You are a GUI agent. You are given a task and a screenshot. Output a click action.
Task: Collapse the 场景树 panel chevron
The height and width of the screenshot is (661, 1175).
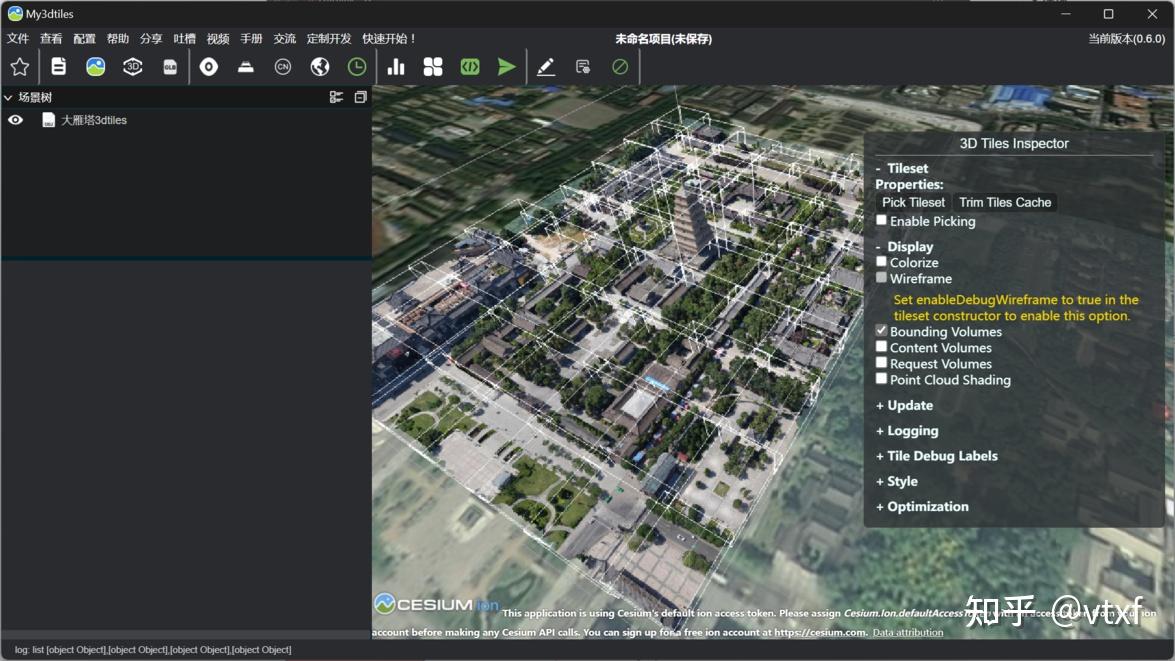(8, 98)
